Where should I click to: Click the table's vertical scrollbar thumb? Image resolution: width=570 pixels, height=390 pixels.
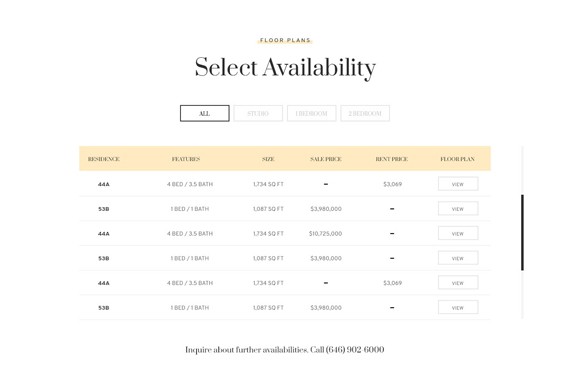(x=522, y=233)
